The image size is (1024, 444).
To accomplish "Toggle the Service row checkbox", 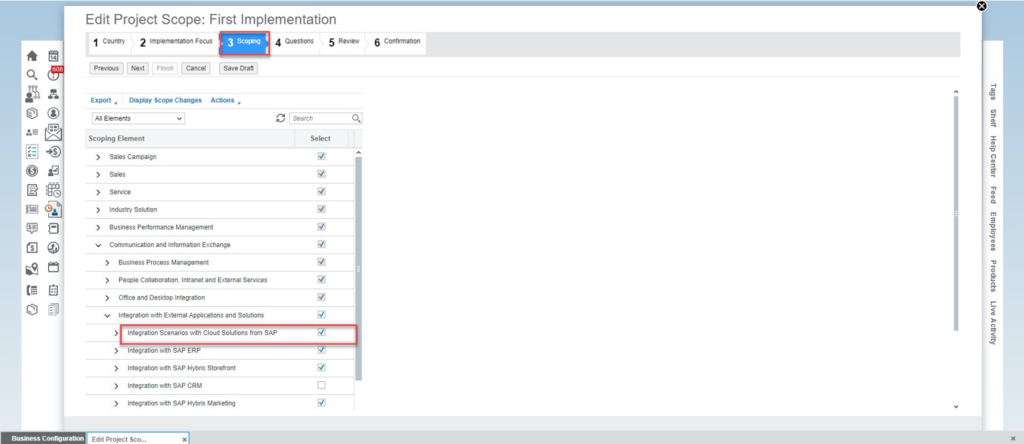I will click(321, 192).
